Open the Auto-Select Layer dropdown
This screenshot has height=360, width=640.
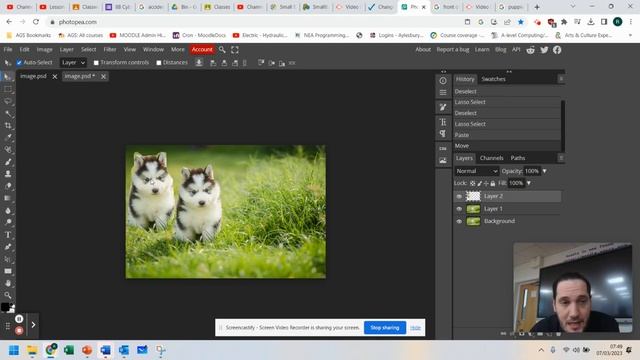click(x=73, y=63)
